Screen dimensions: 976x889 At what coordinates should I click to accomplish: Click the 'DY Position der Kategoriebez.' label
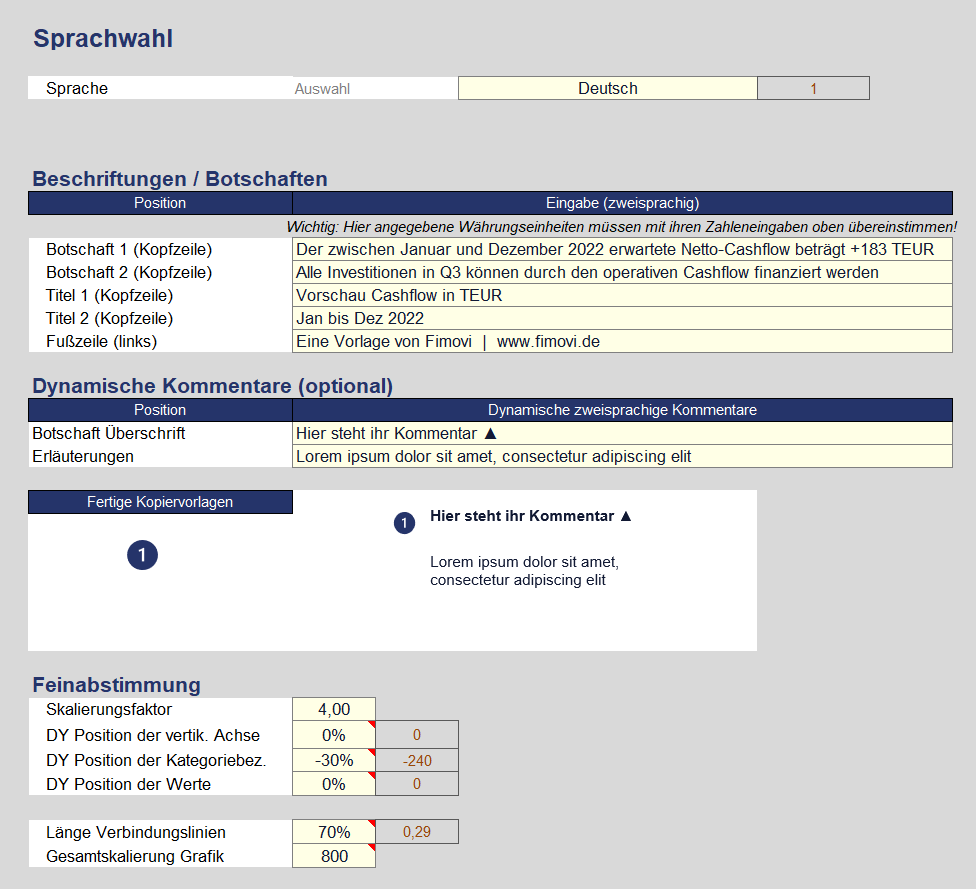[156, 761]
